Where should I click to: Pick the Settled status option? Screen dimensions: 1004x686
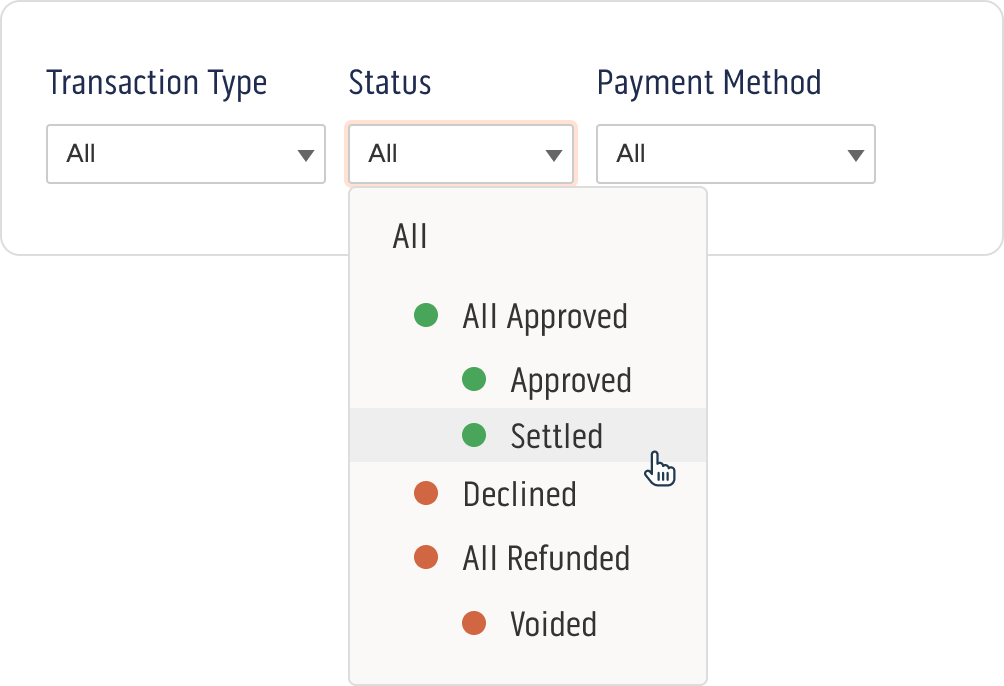(x=556, y=436)
